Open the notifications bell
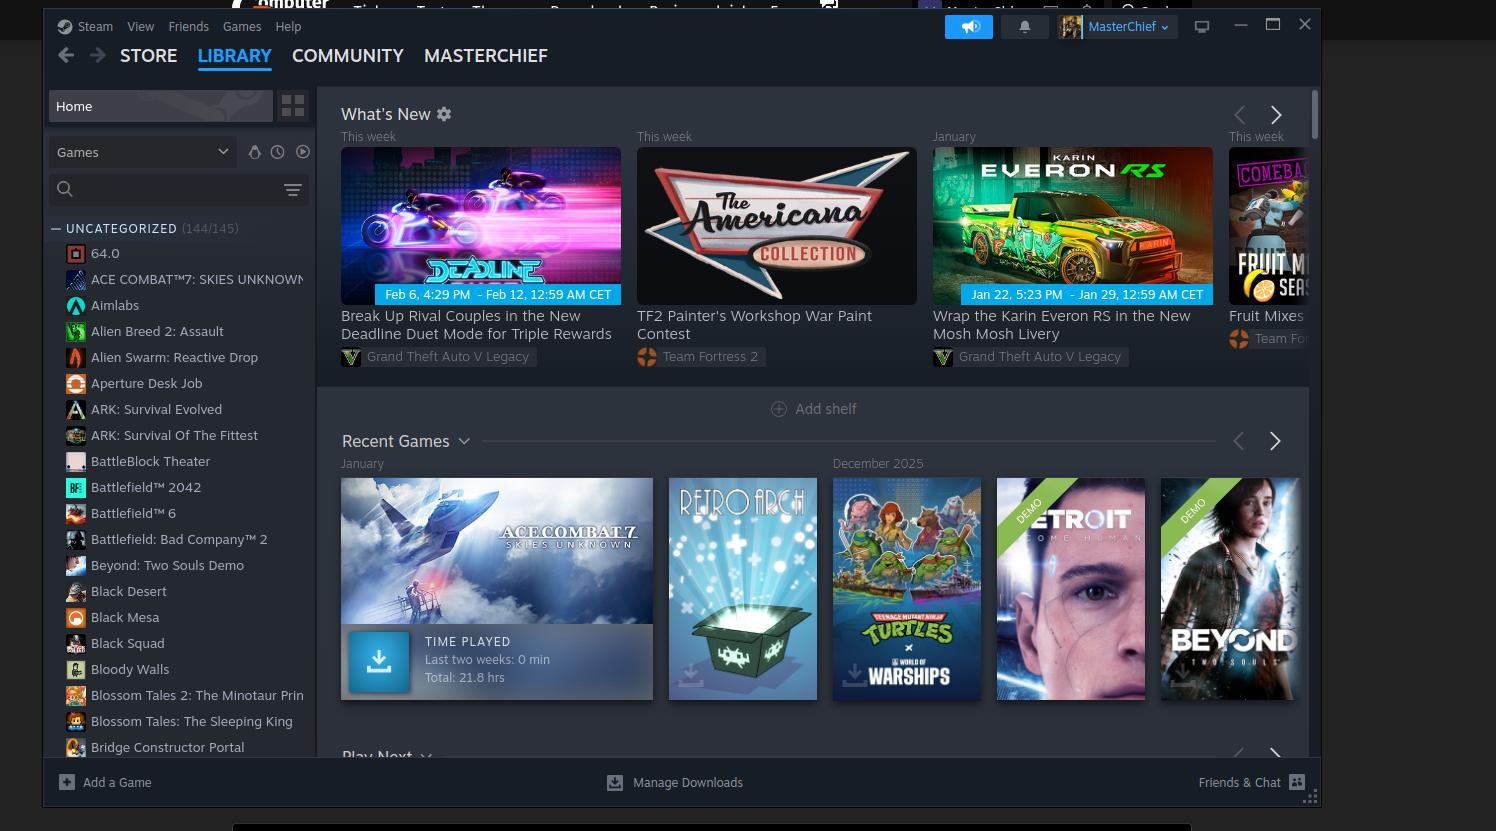Viewport: 1496px width, 831px height. pyautogui.click(x=1025, y=27)
